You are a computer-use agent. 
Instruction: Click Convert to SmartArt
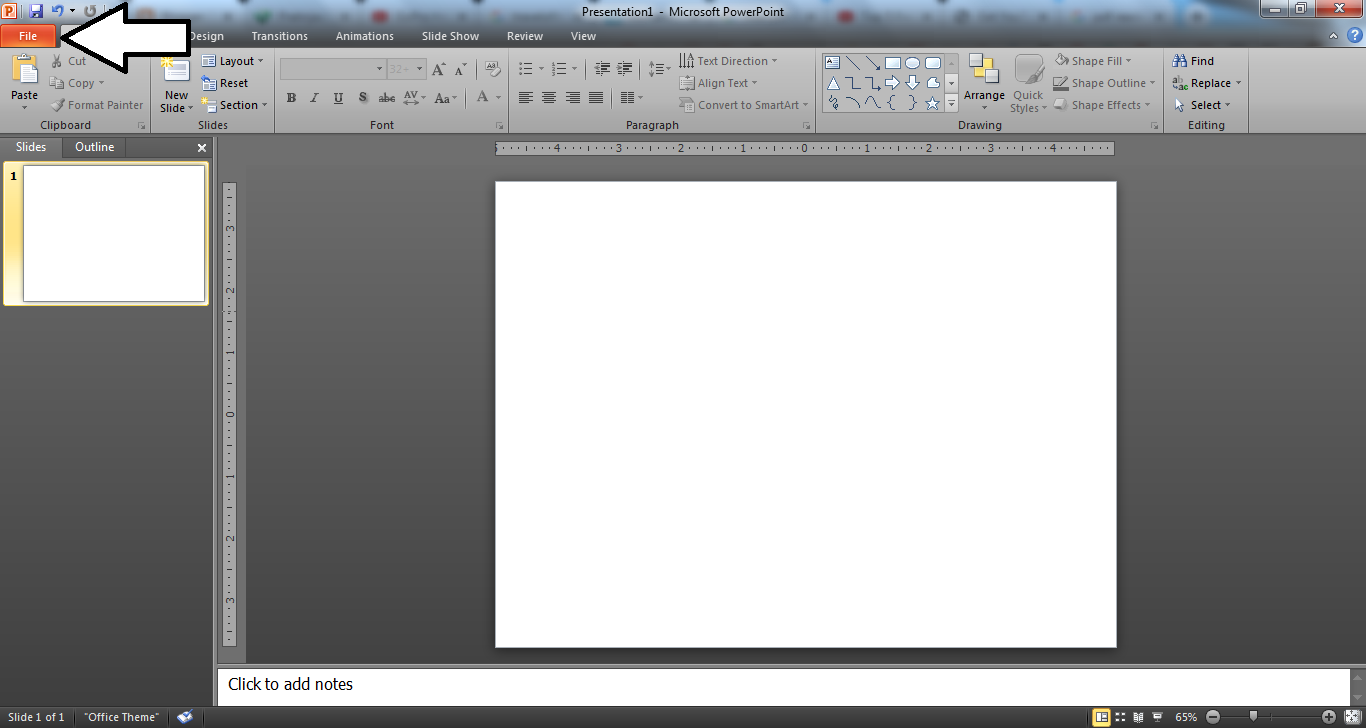click(743, 105)
